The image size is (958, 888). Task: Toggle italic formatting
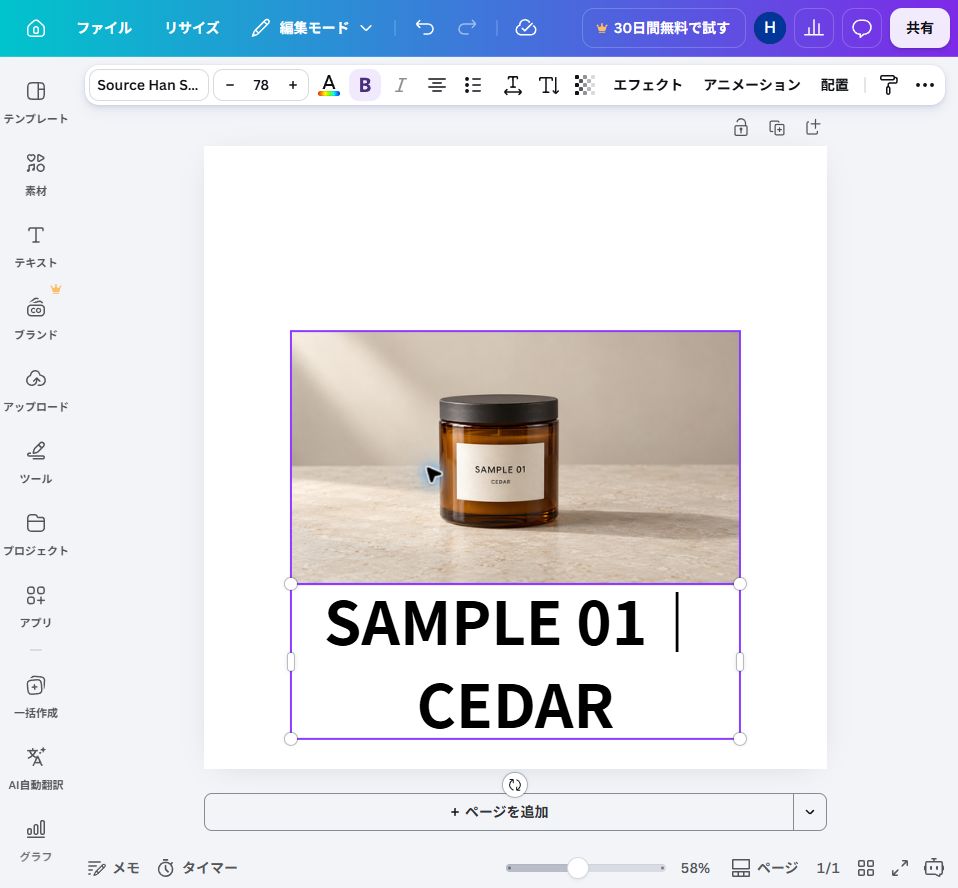[400, 85]
